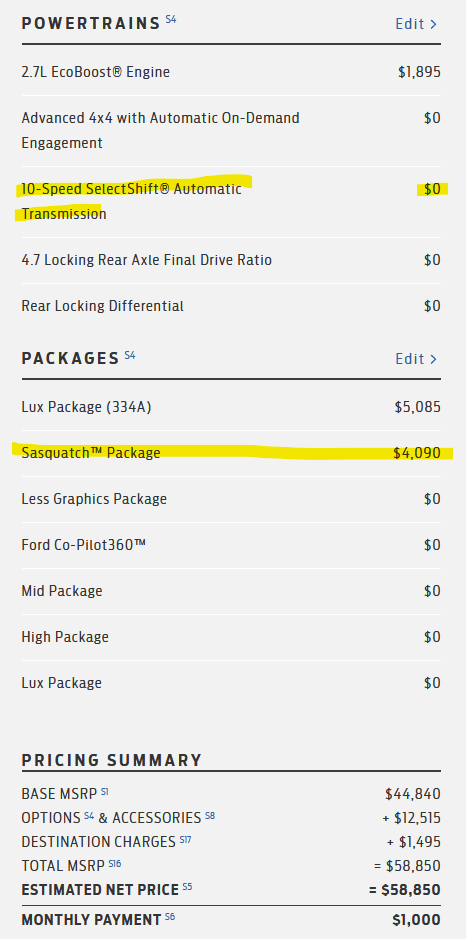Open S4 footnote next to Powertrains heading

point(171,20)
